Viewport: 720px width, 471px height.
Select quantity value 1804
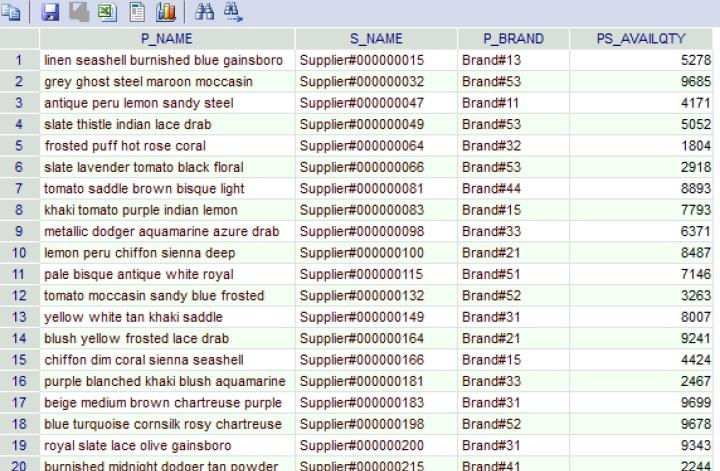point(641,146)
